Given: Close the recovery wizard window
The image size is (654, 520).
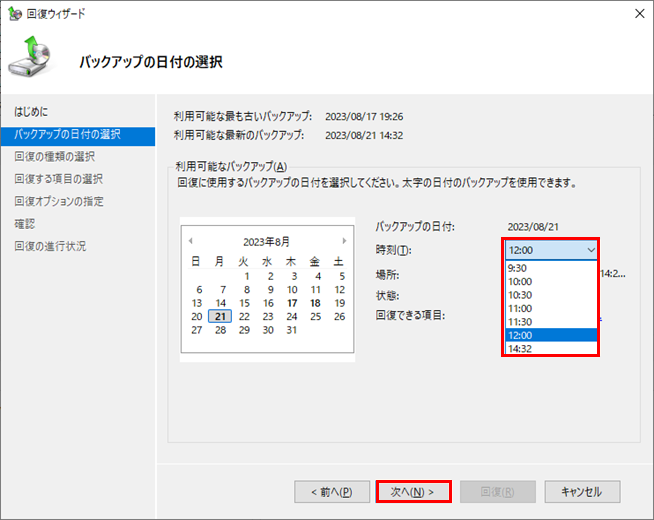Looking at the screenshot, I should tap(639, 14).
